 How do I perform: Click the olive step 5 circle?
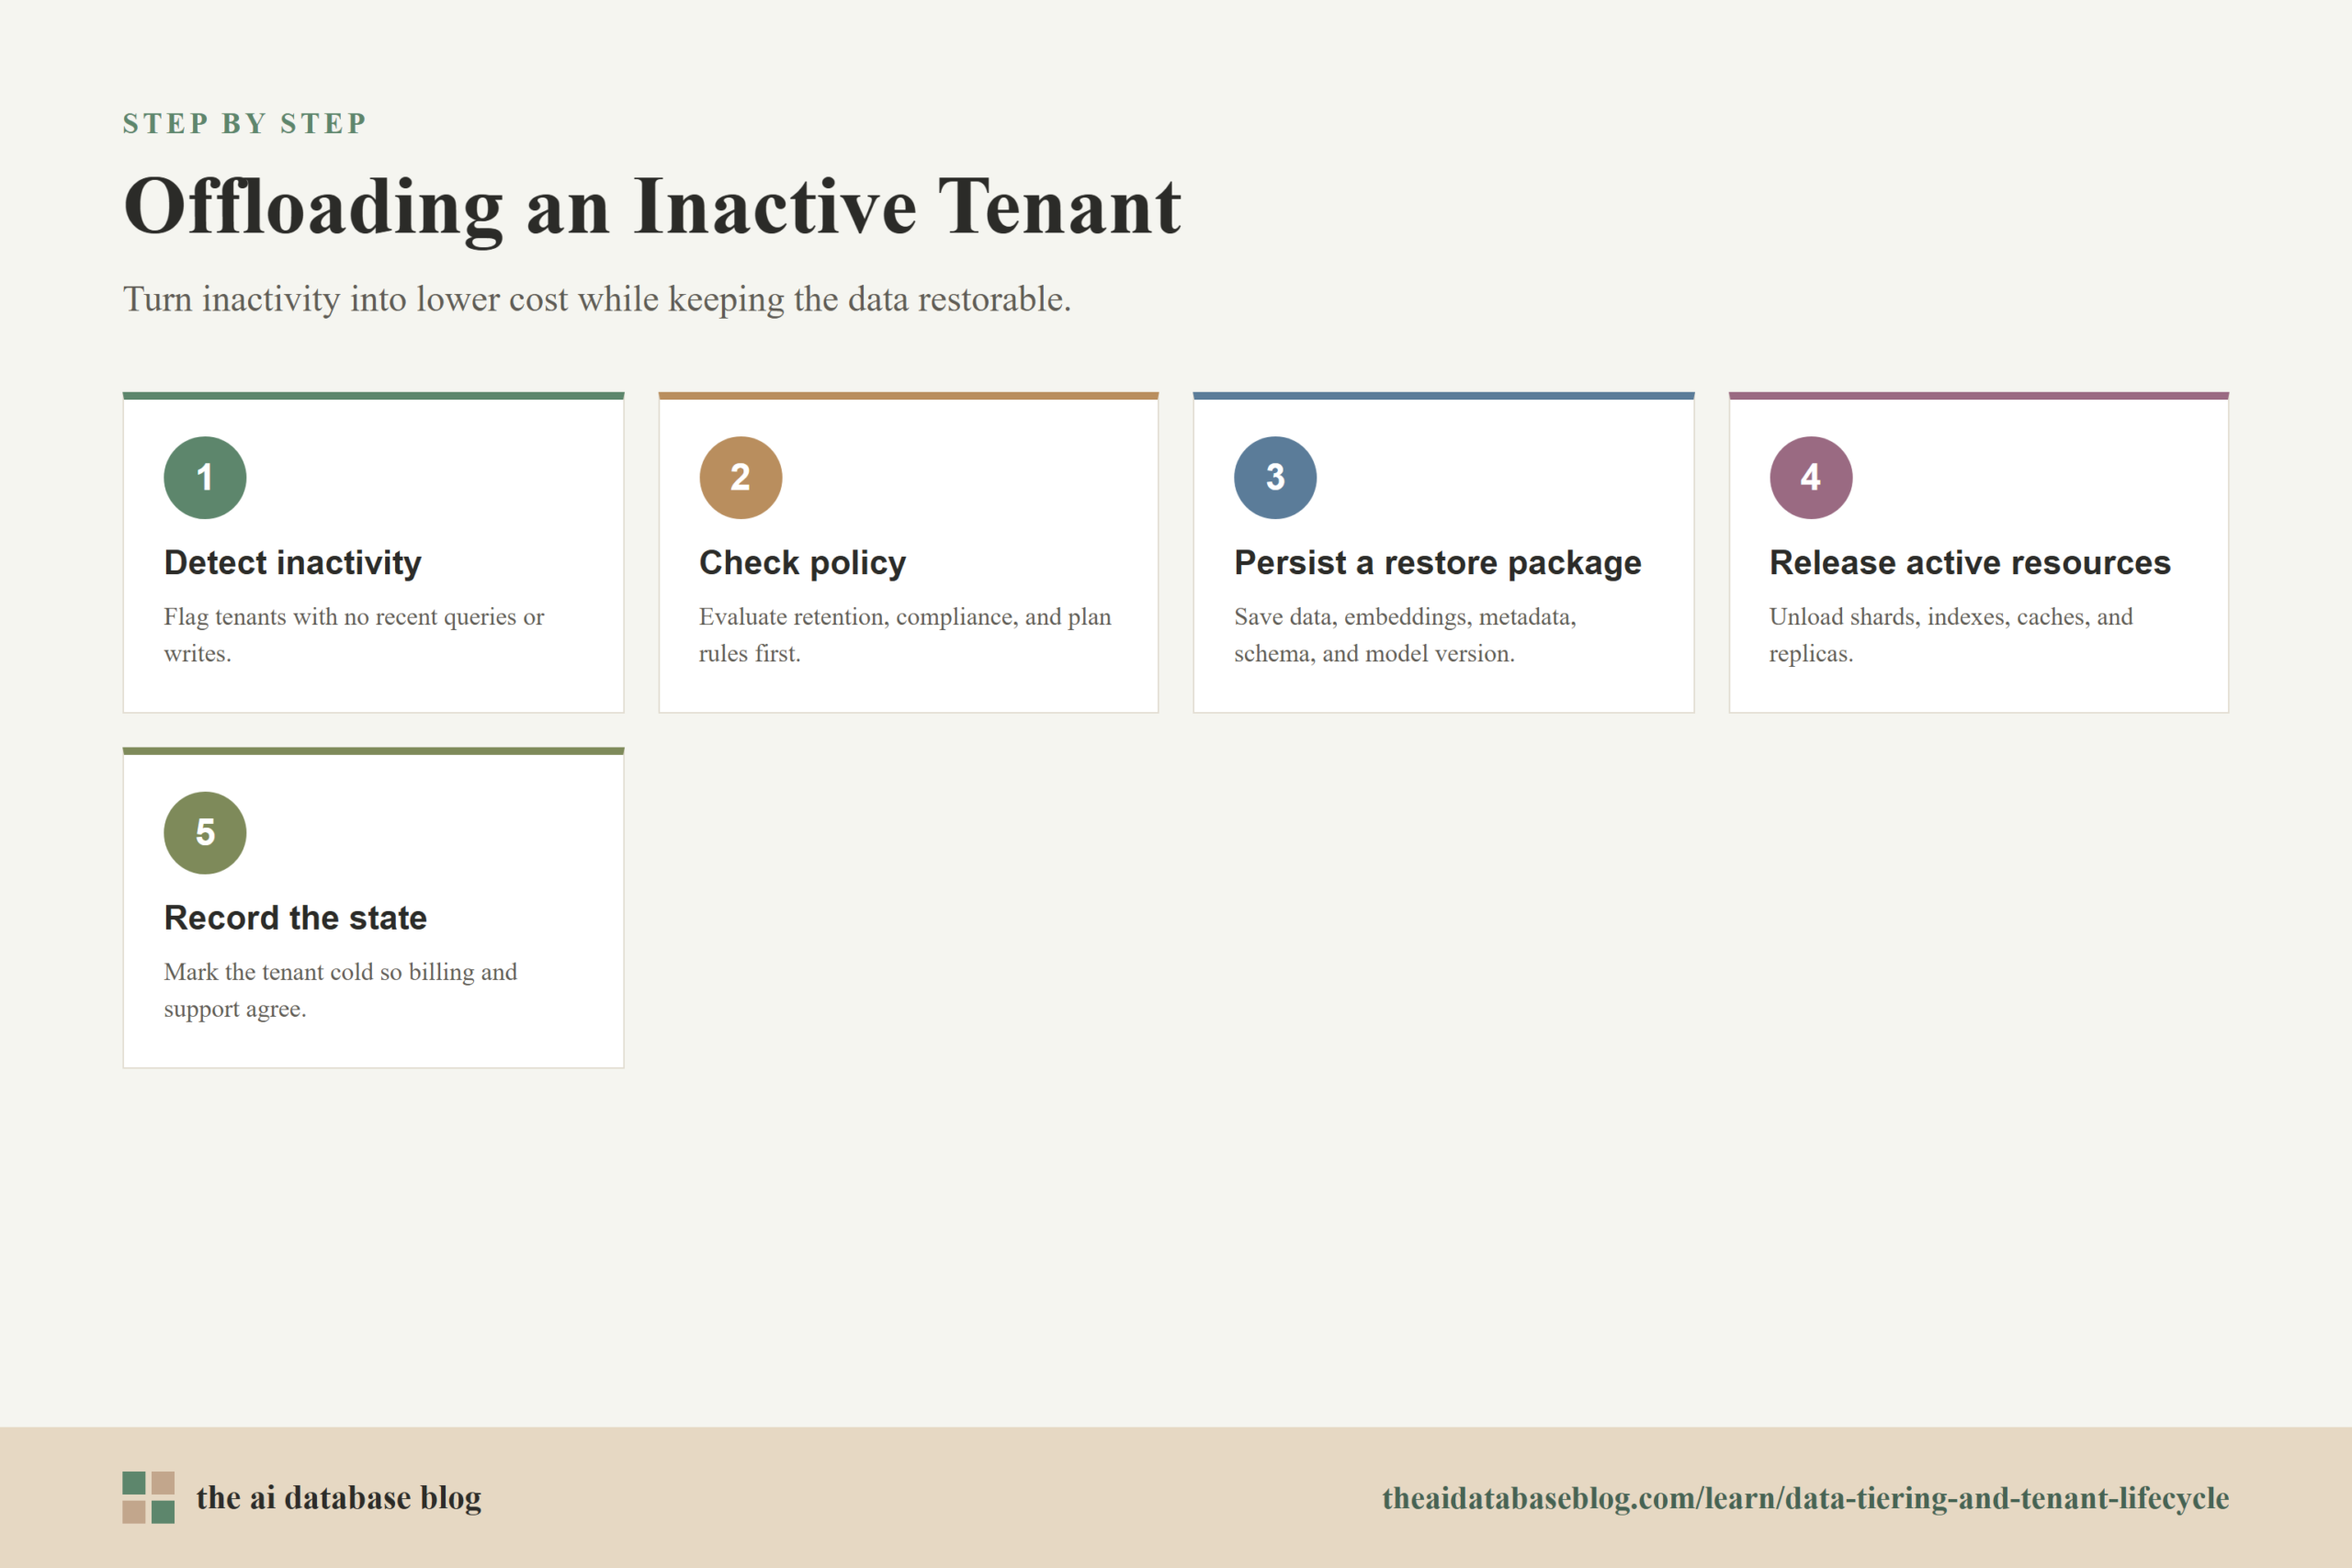(205, 833)
